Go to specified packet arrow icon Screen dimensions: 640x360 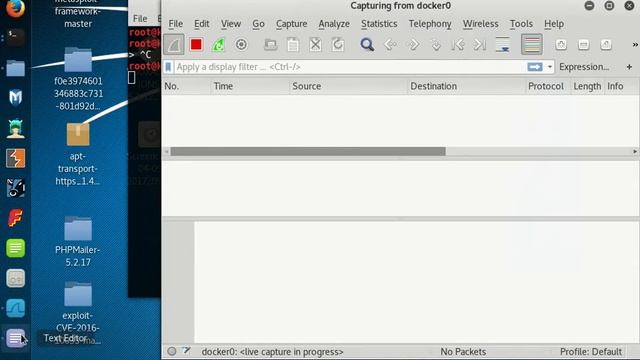coord(436,45)
